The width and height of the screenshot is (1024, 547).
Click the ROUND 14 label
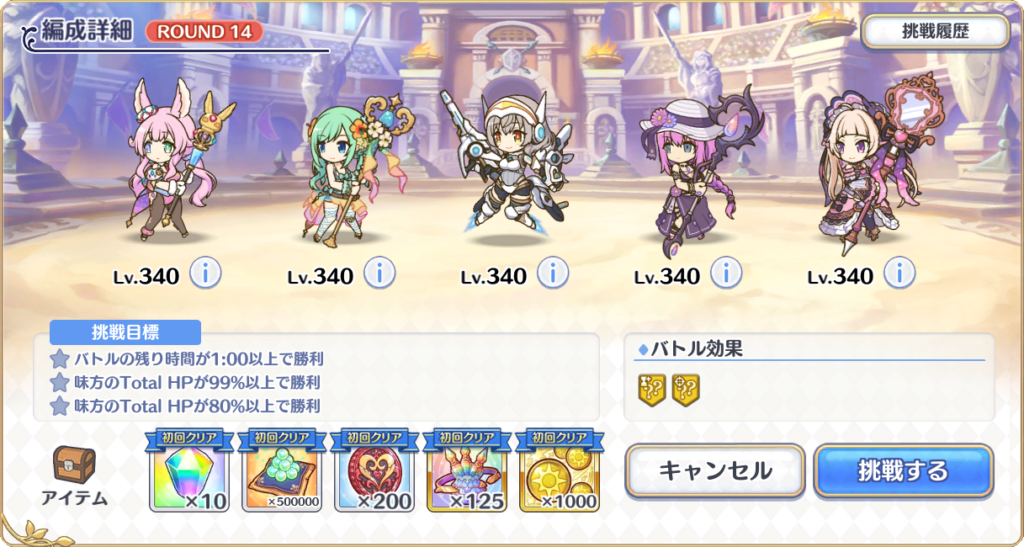(204, 32)
